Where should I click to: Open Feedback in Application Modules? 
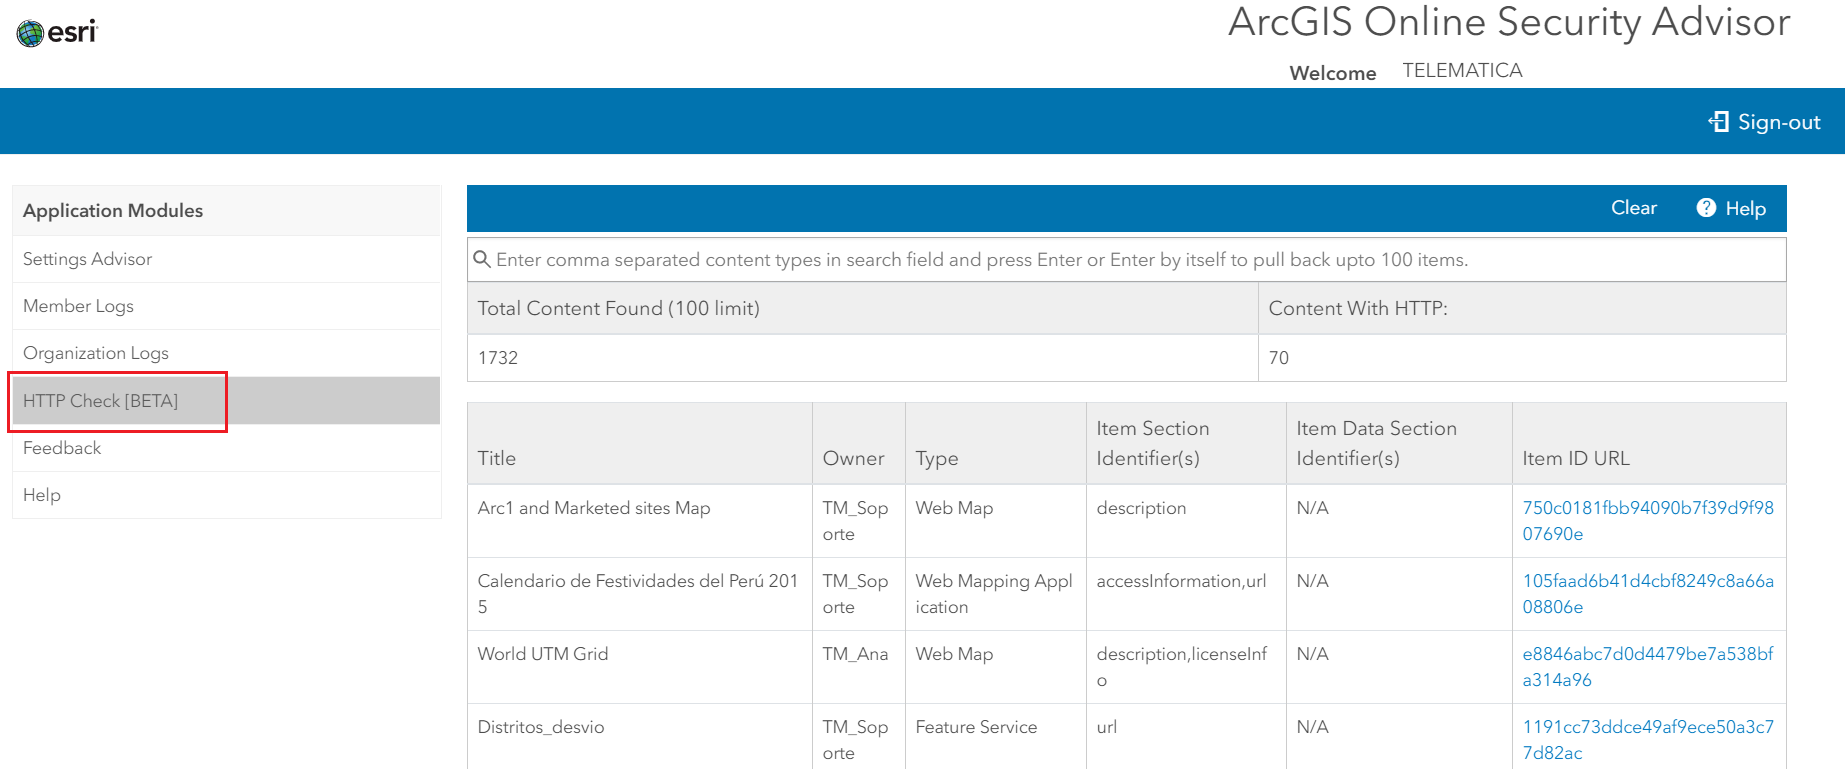click(x=62, y=448)
